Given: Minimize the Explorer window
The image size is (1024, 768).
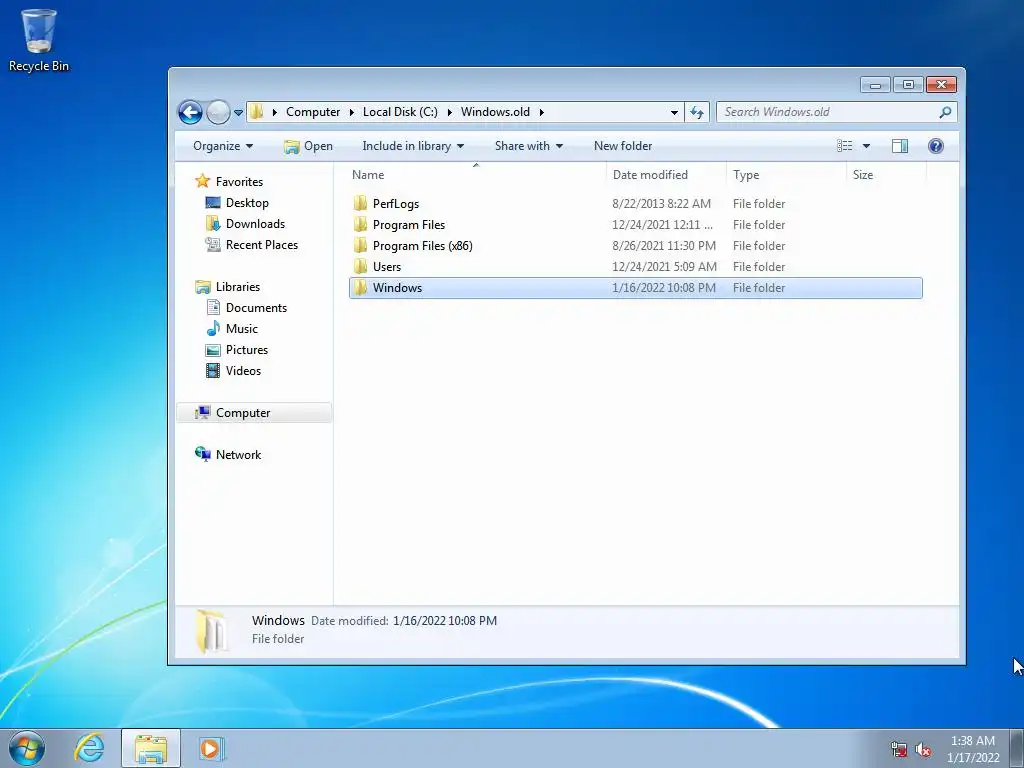Looking at the screenshot, I should [x=875, y=85].
